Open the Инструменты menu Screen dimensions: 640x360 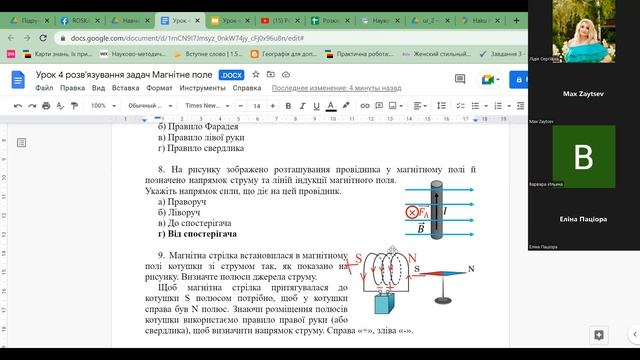pos(202,88)
